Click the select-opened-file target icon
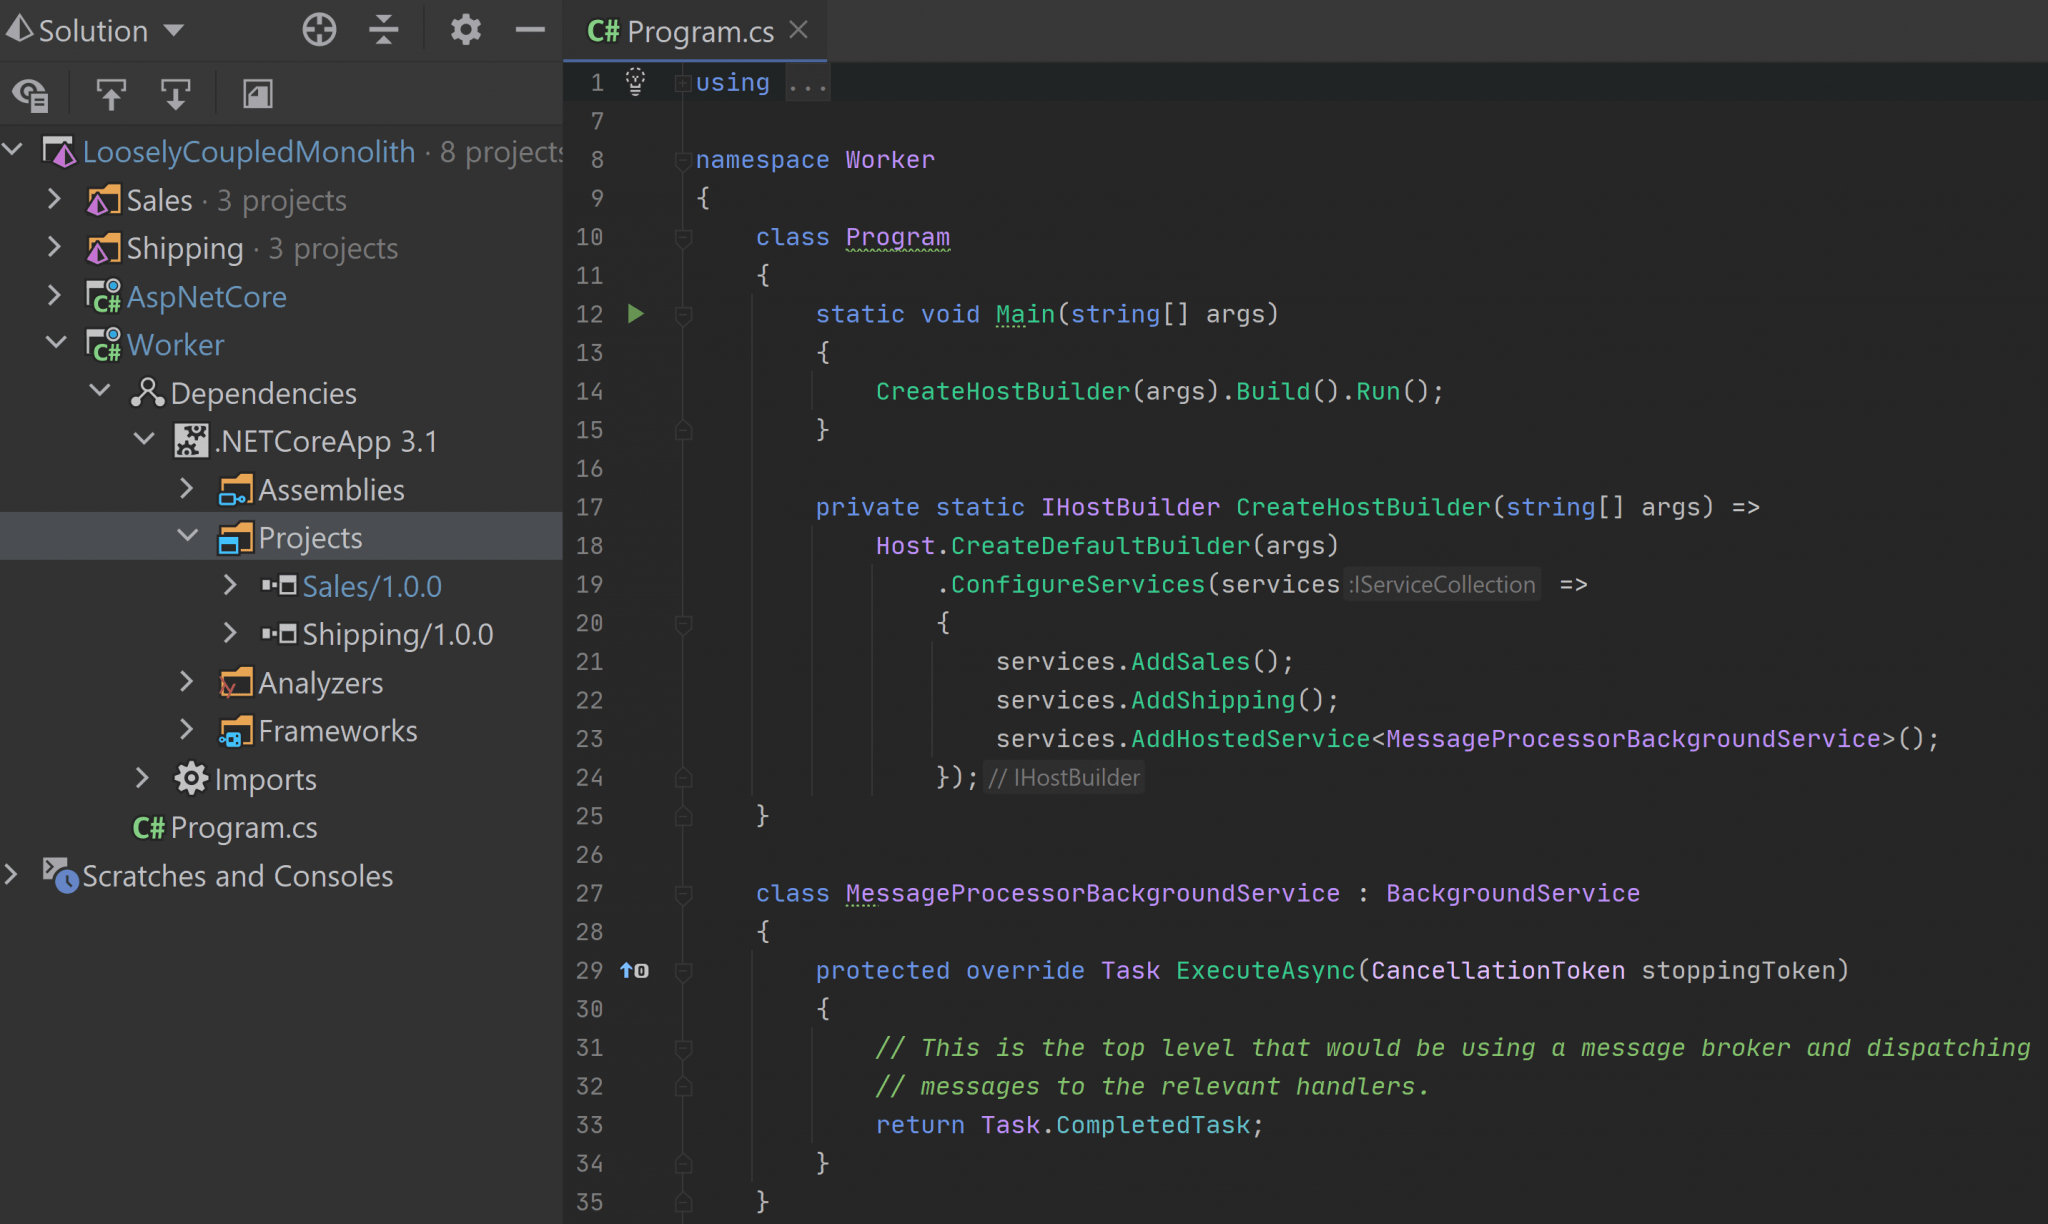The height and width of the screenshot is (1224, 2048). (320, 30)
